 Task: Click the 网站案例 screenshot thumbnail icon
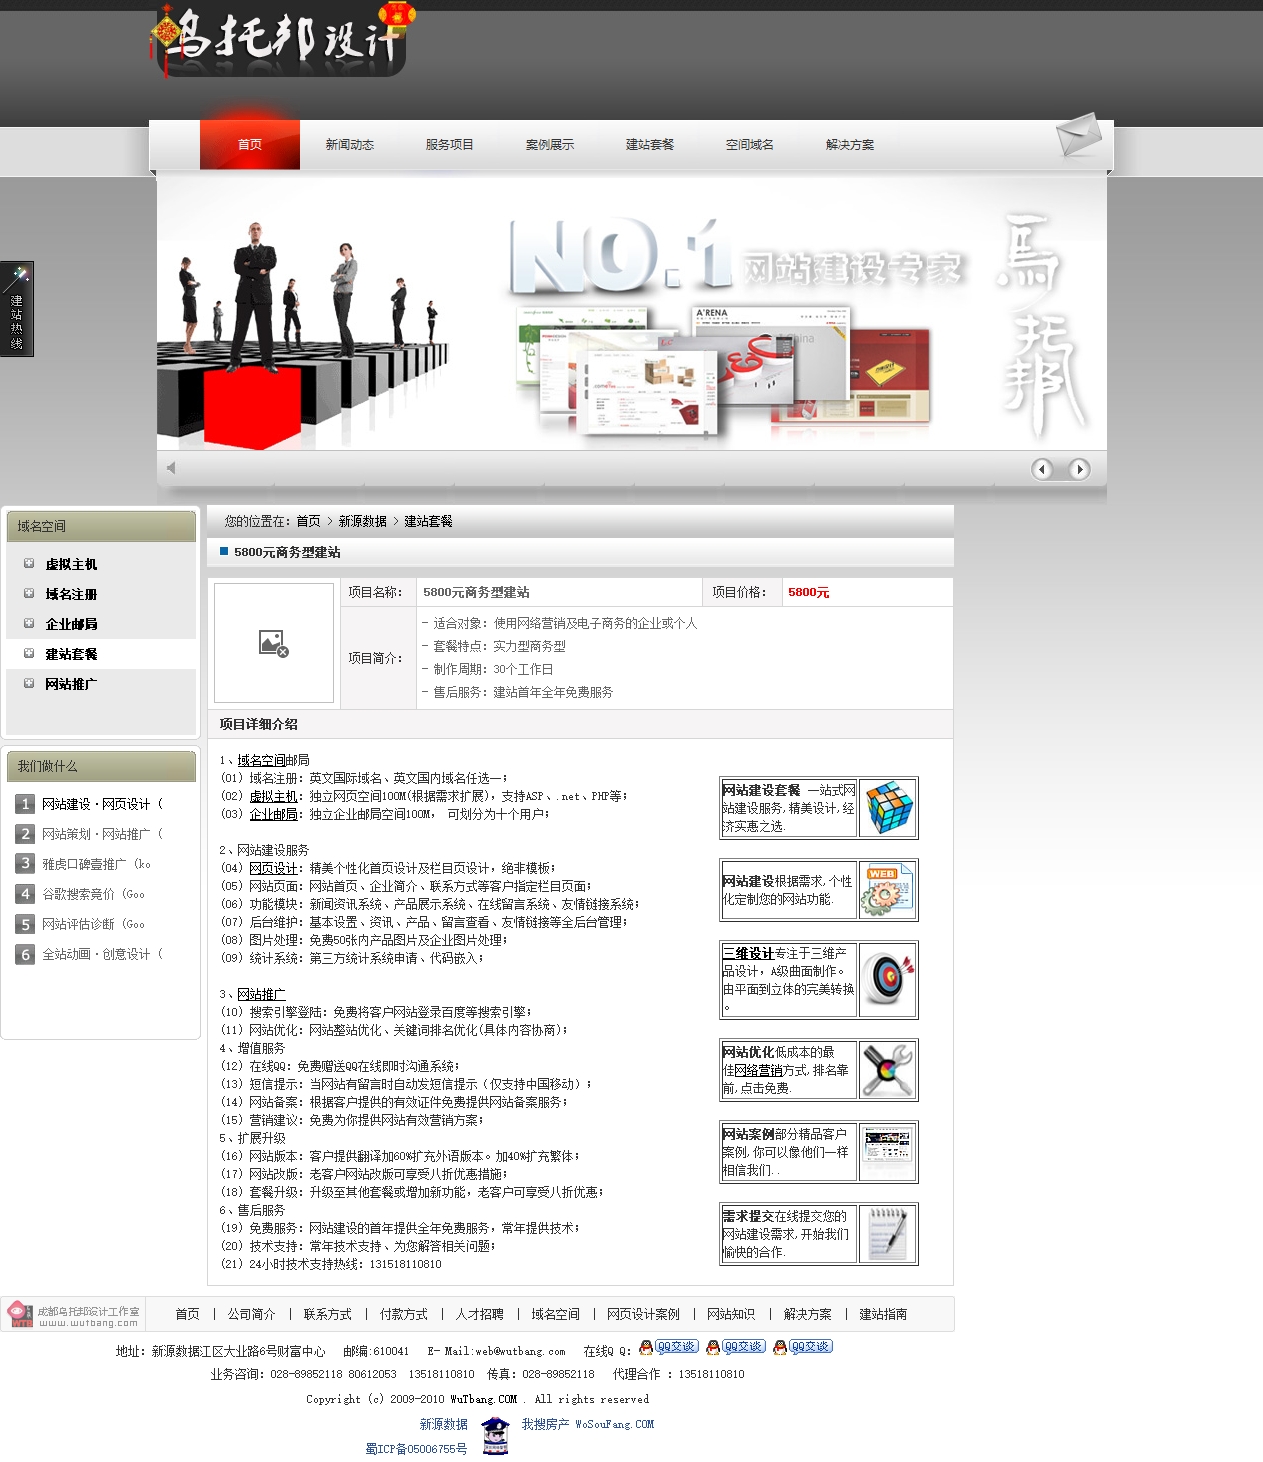point(888,1152)
